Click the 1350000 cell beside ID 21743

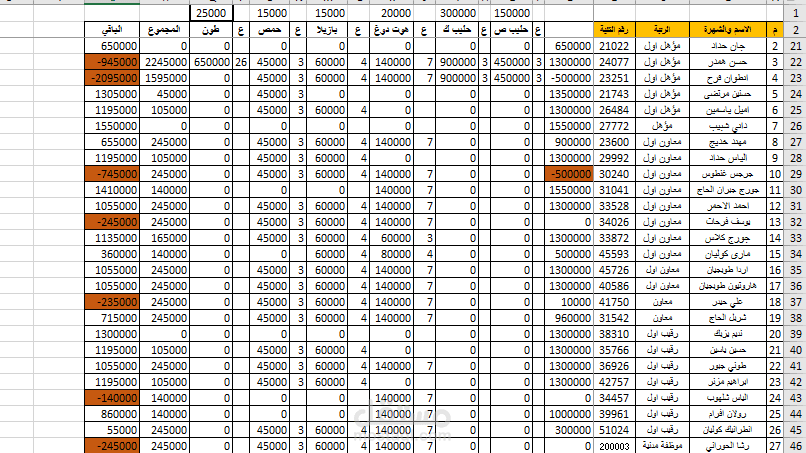point(569,94)
